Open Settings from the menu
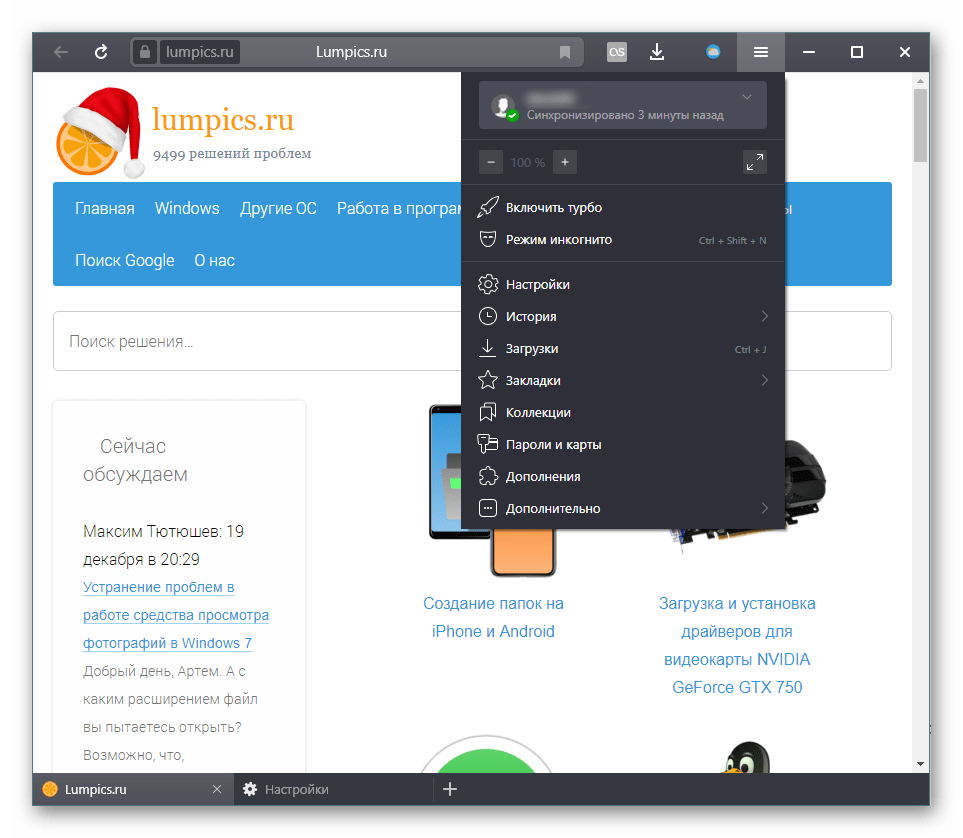 [537, 285]
